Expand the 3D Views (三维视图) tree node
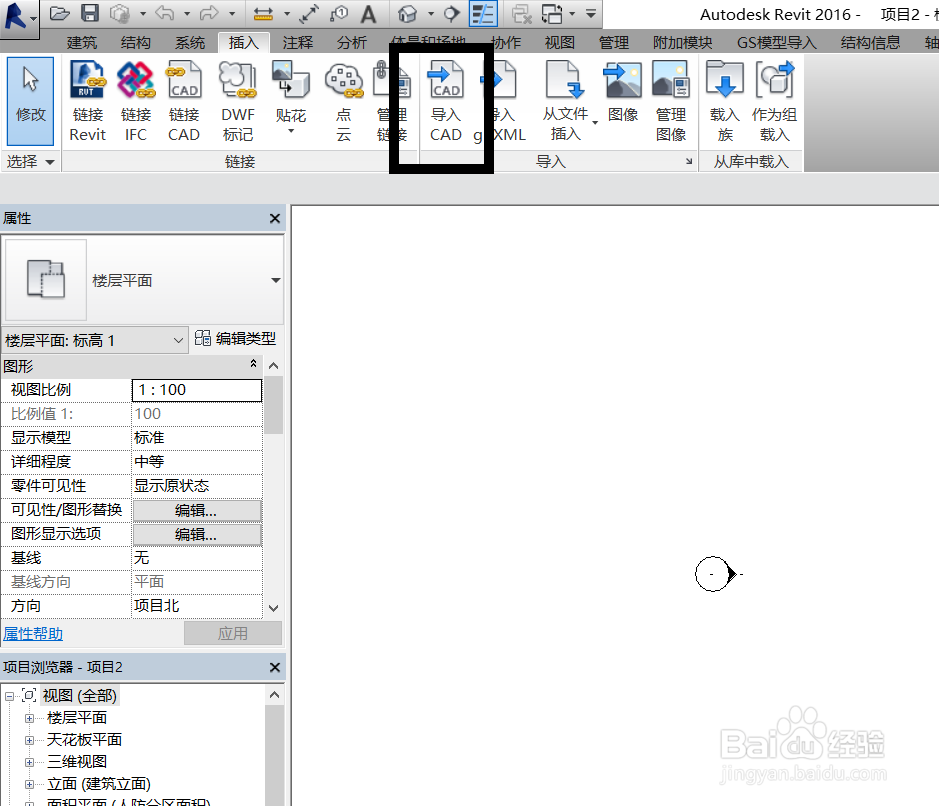 29,762
